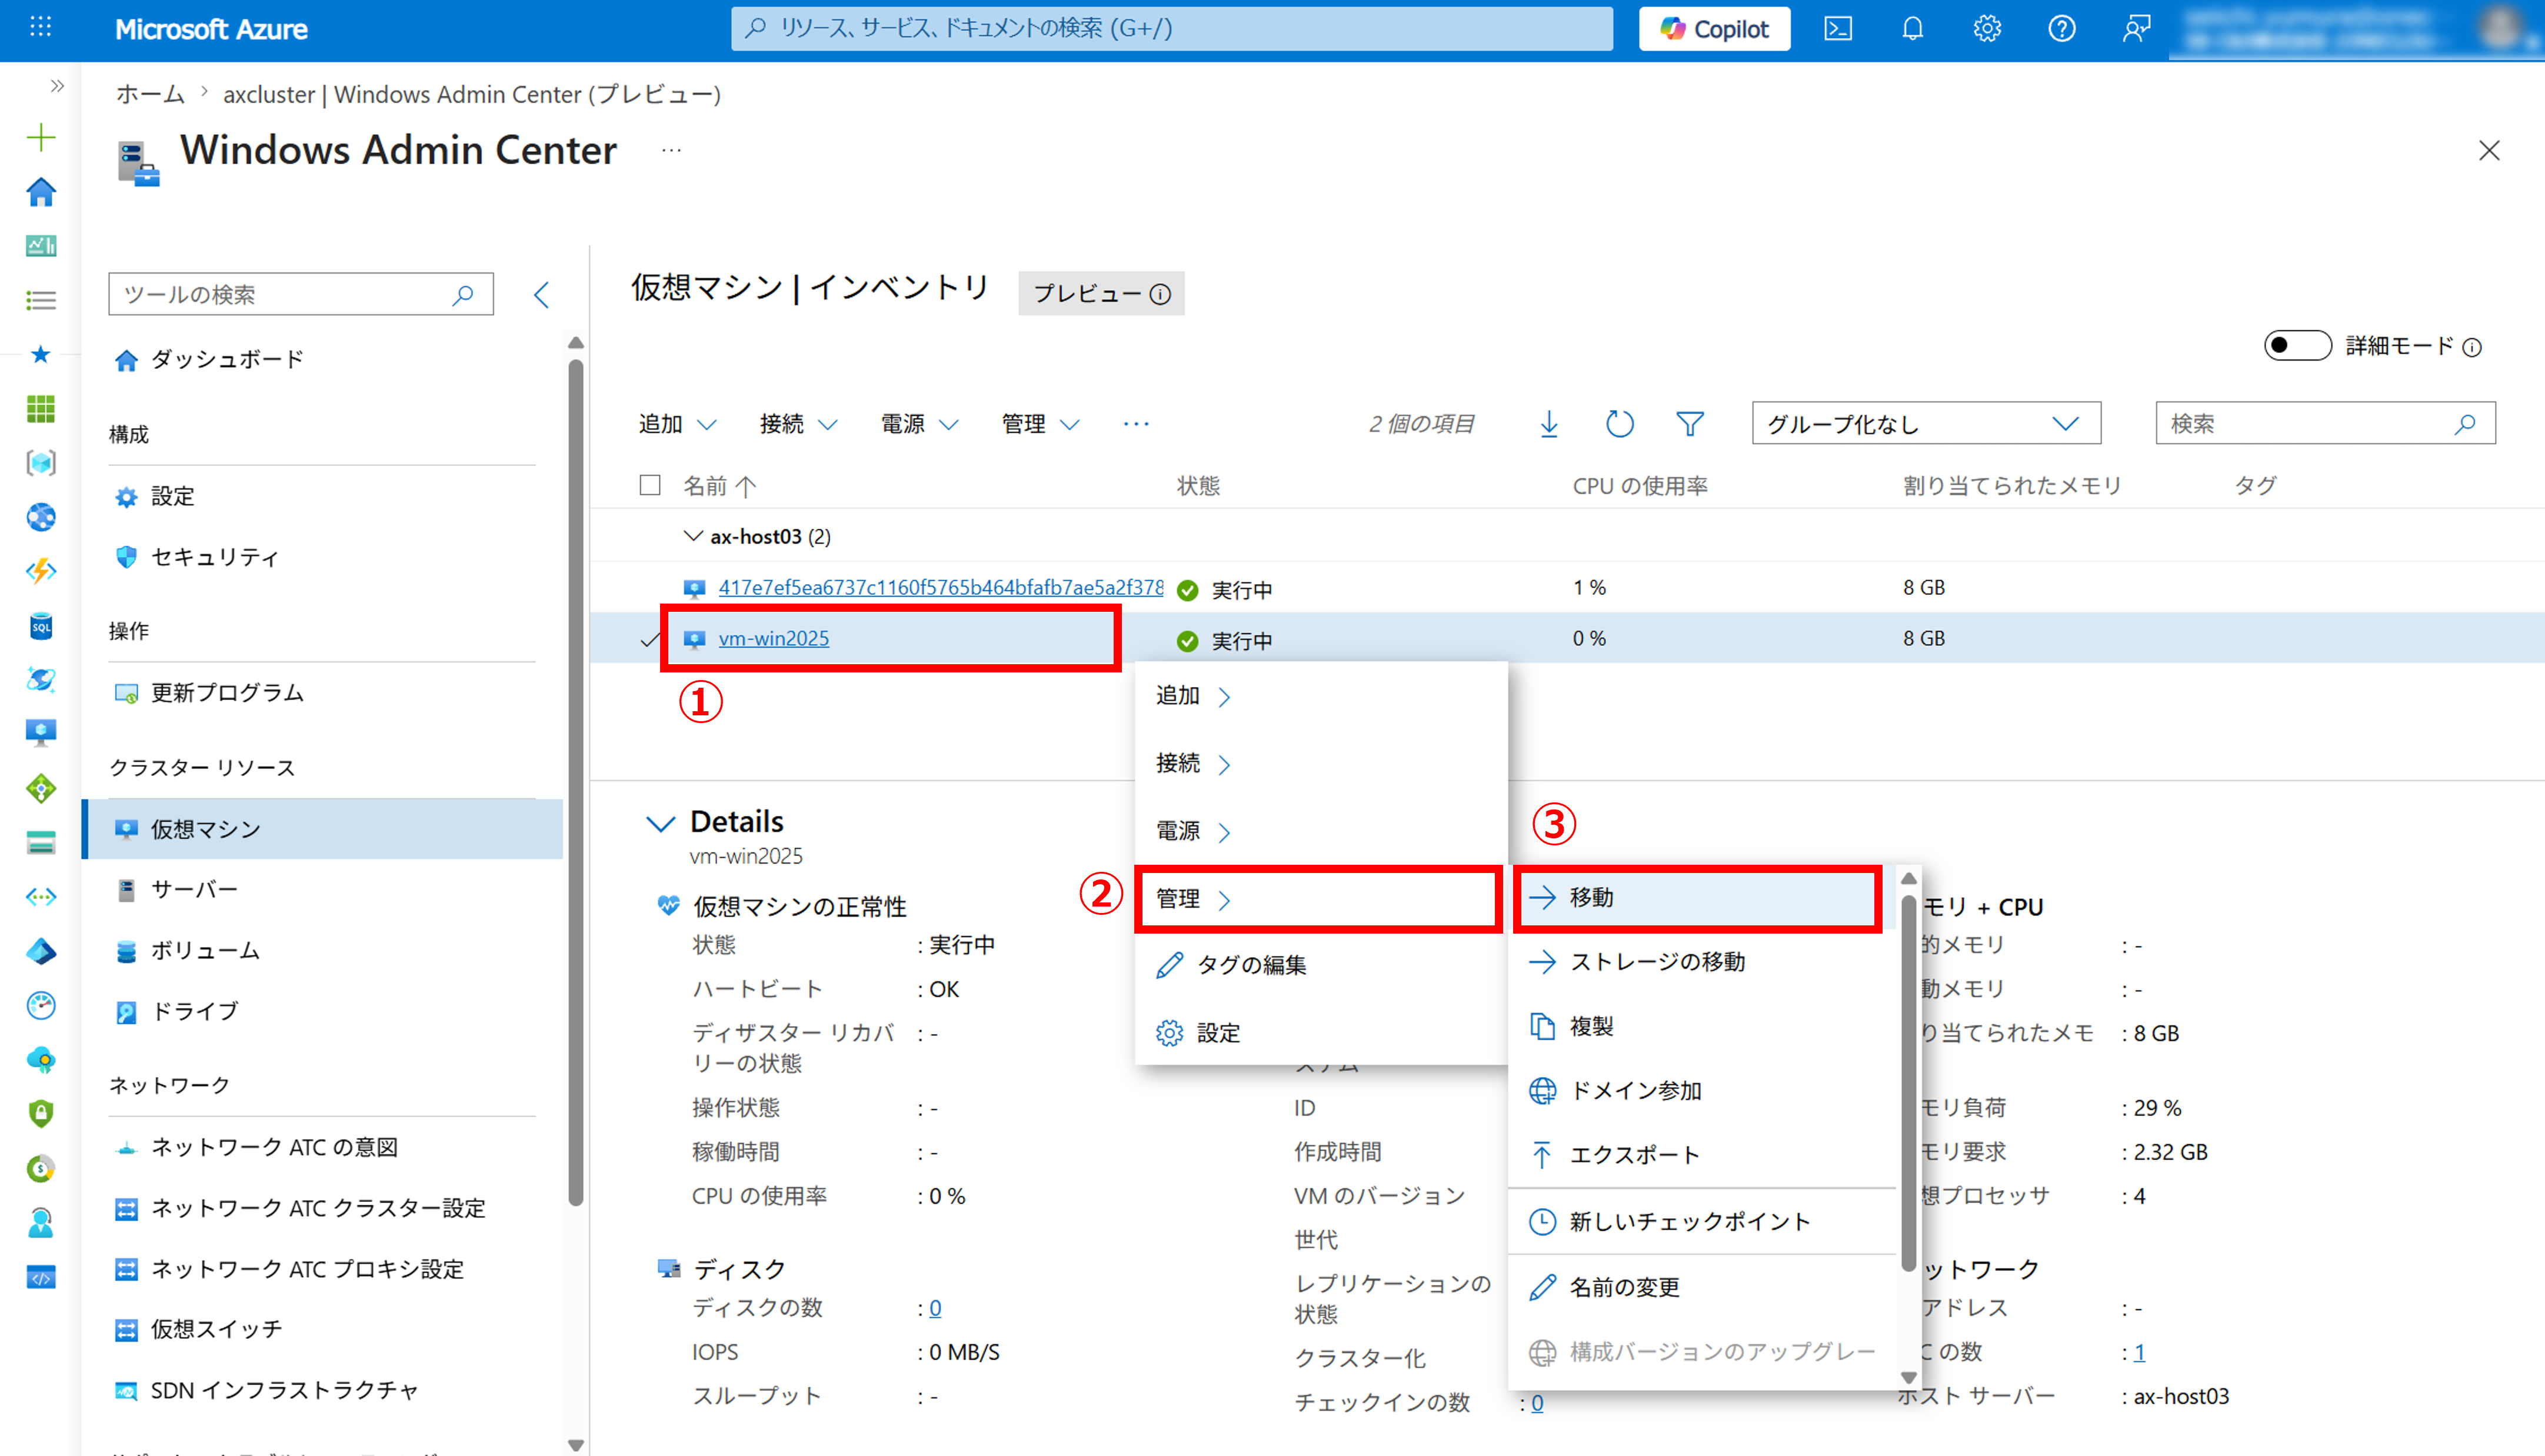This screenshot has height=1456, width=2545.
Task: Expand 電源 submenu in context menu
Action: (1320, 832)
